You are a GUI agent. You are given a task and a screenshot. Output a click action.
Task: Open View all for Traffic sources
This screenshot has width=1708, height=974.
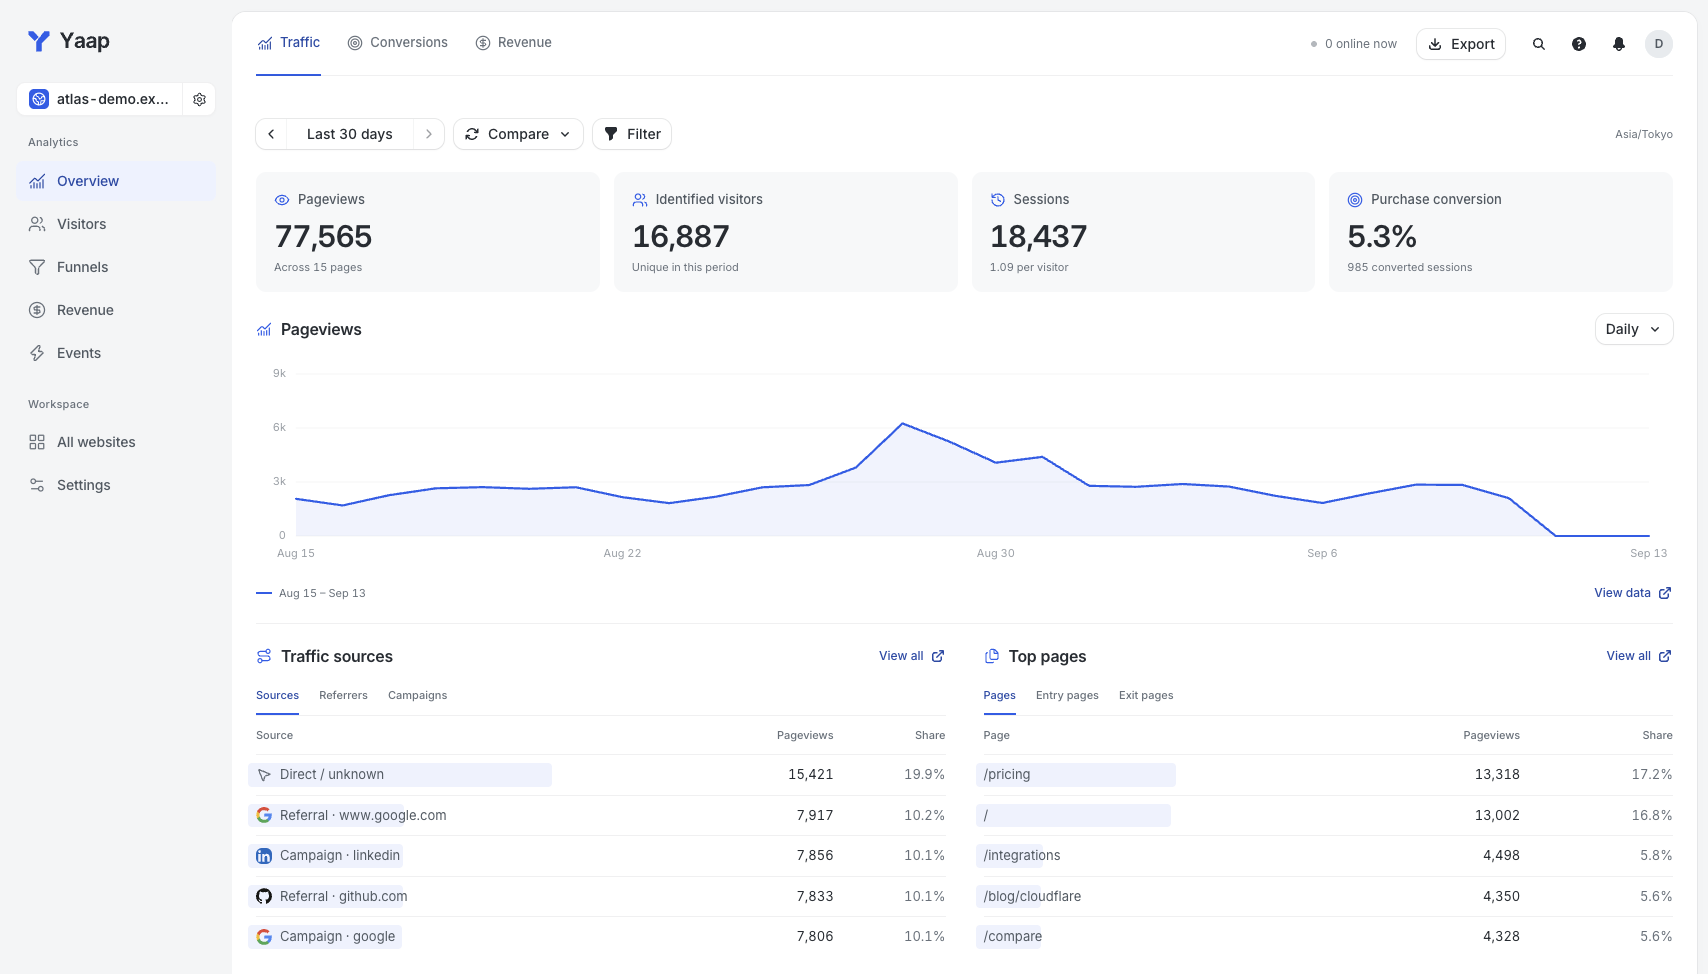click(x=911, y=656)
